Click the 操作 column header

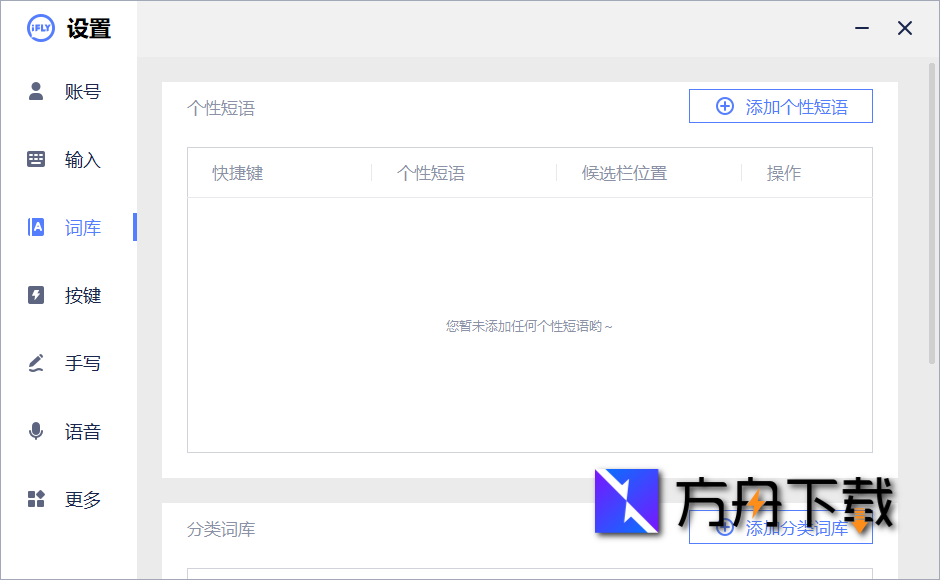point(785,172)
